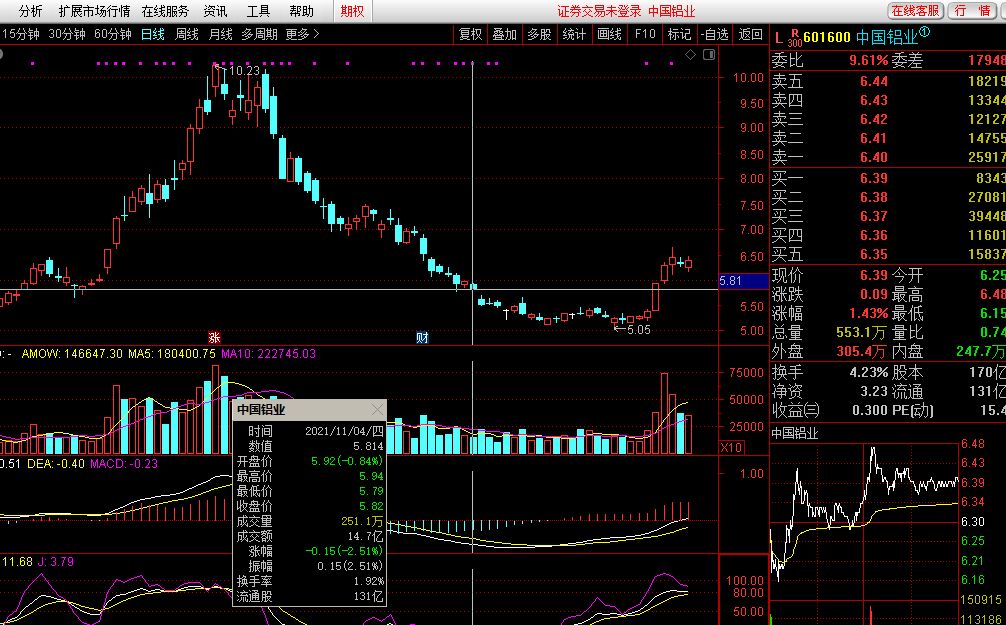Open the 分析 menu
Viewport: 1006px width, 625px height.
point(30,11)
